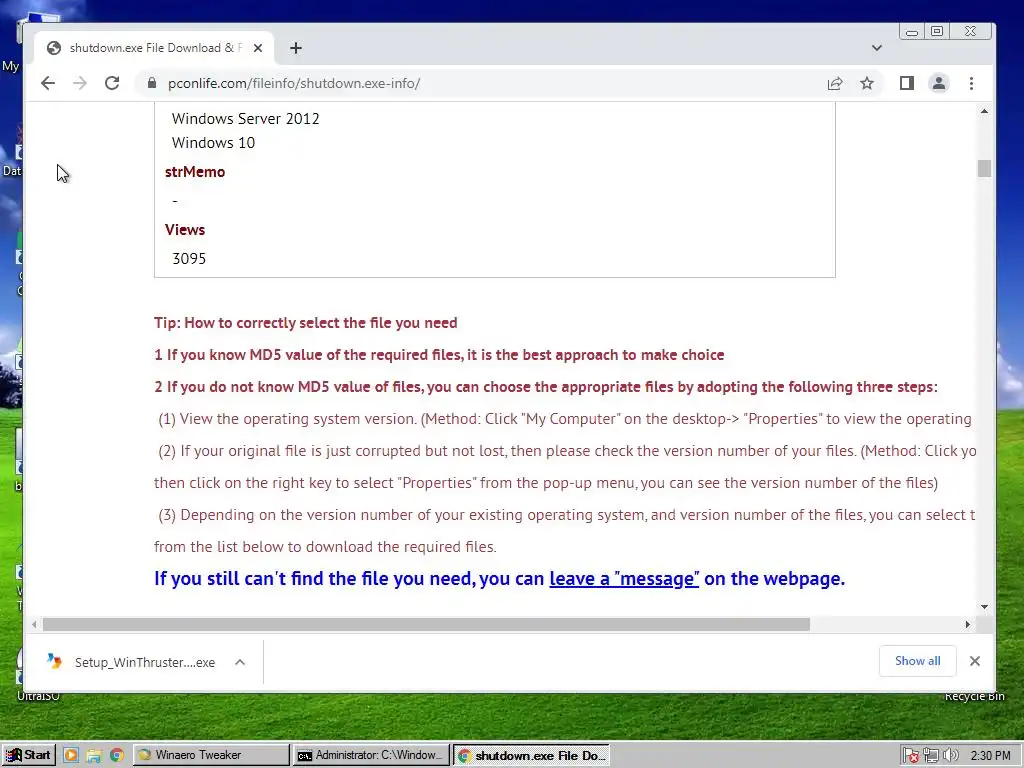Screen dimensions: 1024x768
Task: Select the shutdown.exe File Do... taskbar button
Action: (531, 755)
